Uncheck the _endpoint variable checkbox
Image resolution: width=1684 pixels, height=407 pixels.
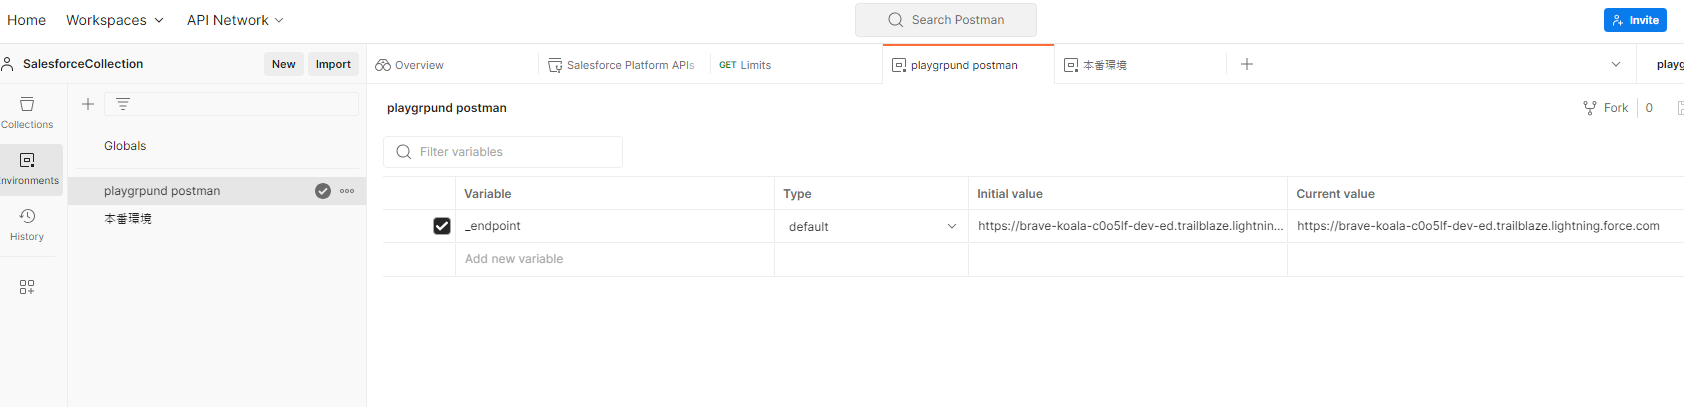coord(442,226)
